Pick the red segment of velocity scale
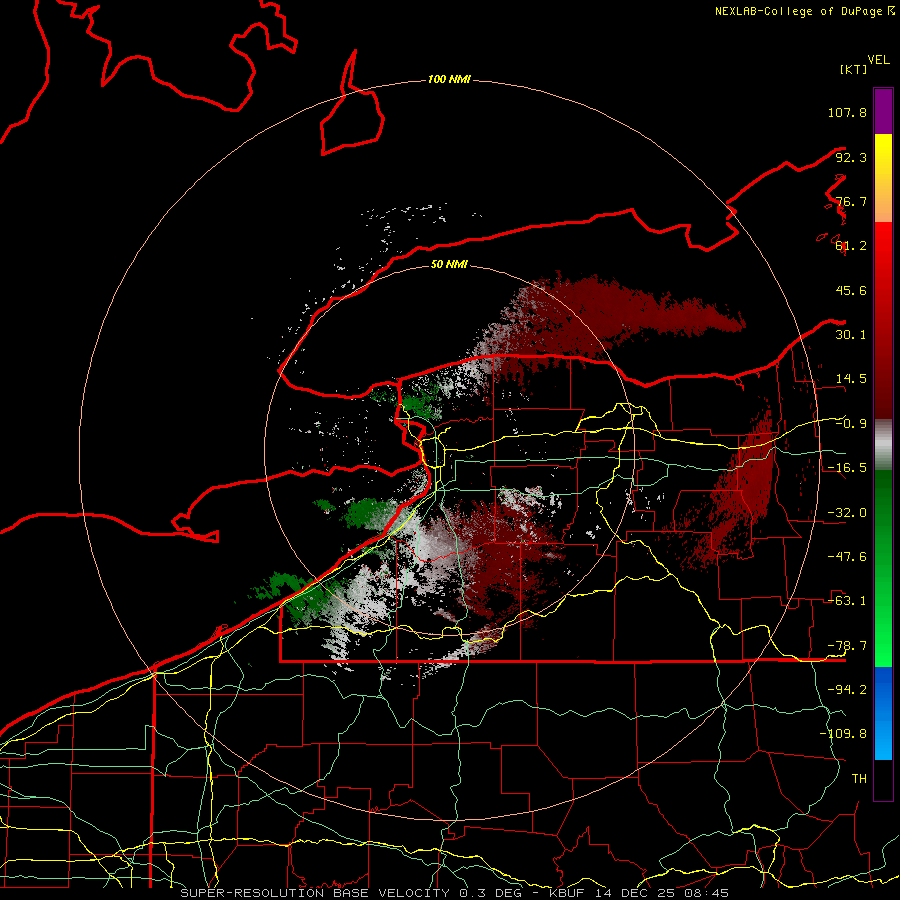The image size is (900, 900). (x=883, y=320)
